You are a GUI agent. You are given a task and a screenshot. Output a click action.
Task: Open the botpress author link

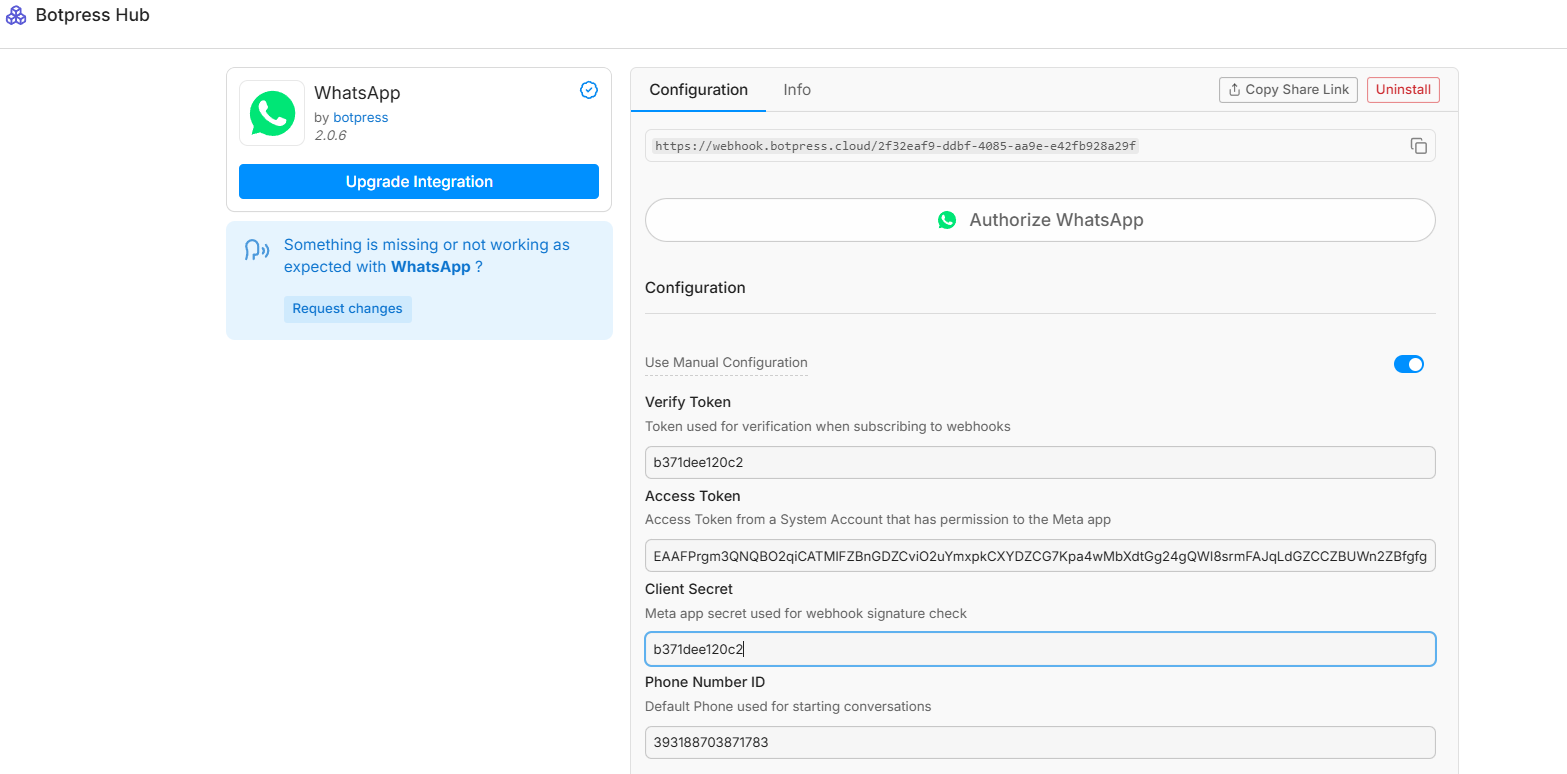(x=361, y=118)
